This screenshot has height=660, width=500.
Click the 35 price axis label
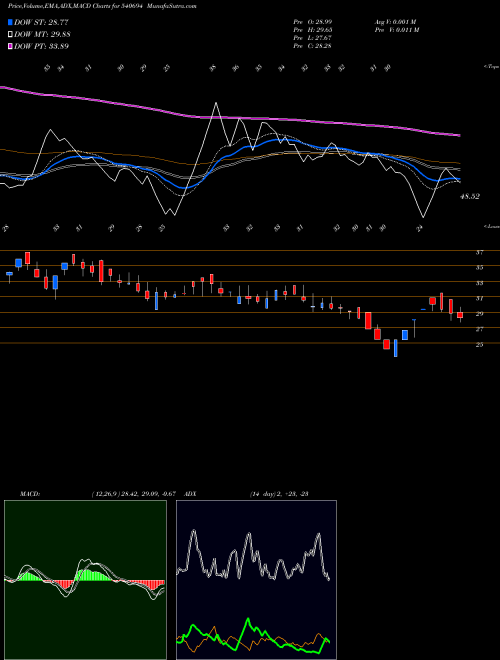[479, 268]
